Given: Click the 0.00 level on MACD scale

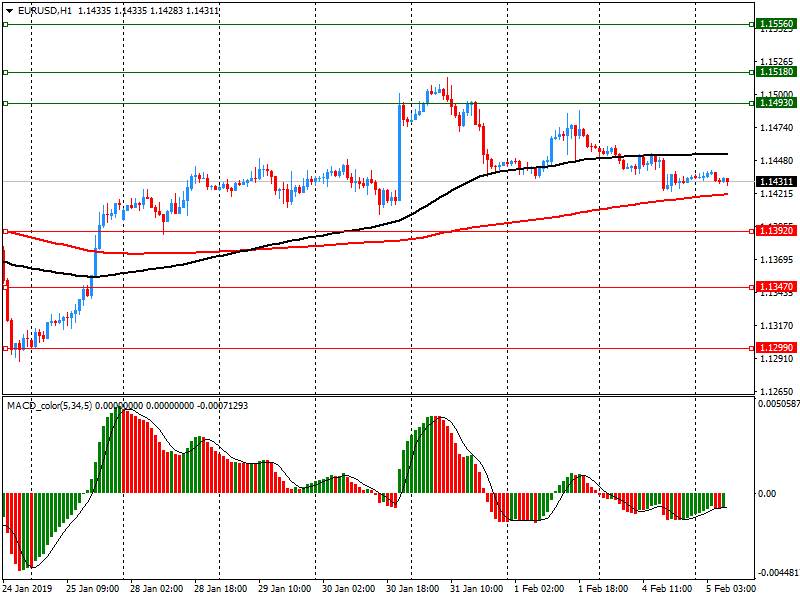Looking at the screenshot, I should [x=766, y=494].
